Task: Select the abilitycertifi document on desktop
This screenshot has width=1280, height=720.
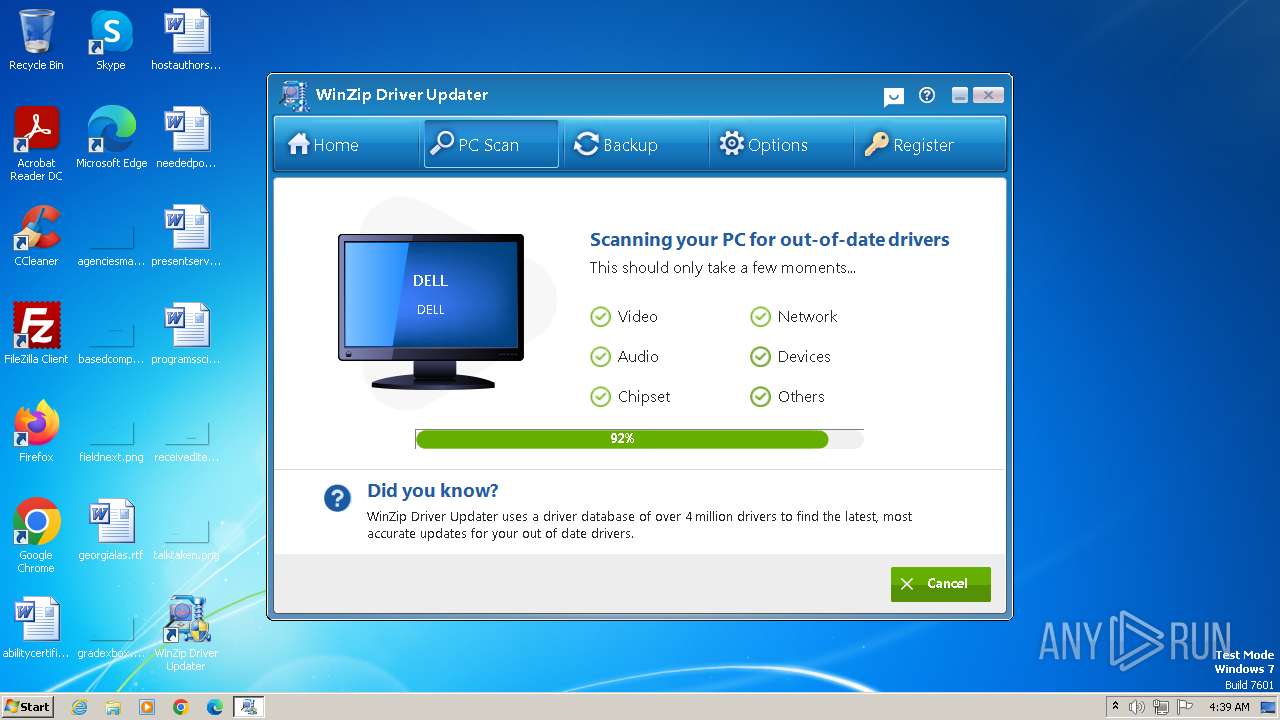Action: point(36,628)
